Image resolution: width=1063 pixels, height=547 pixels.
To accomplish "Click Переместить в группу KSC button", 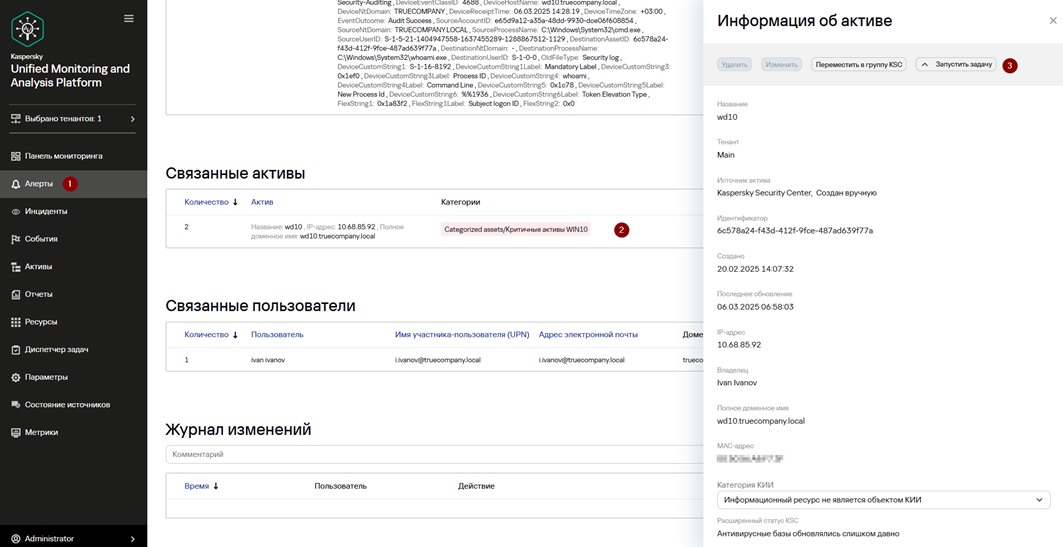I will pos(858,65).
